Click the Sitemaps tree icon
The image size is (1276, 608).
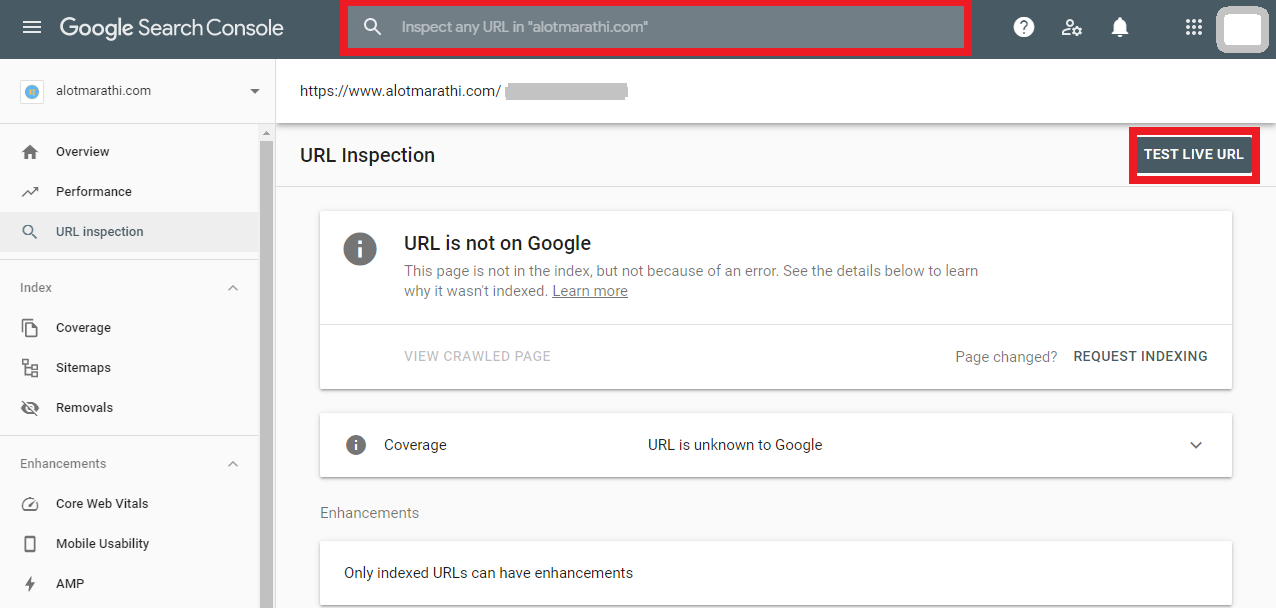(x=30, y=368)
